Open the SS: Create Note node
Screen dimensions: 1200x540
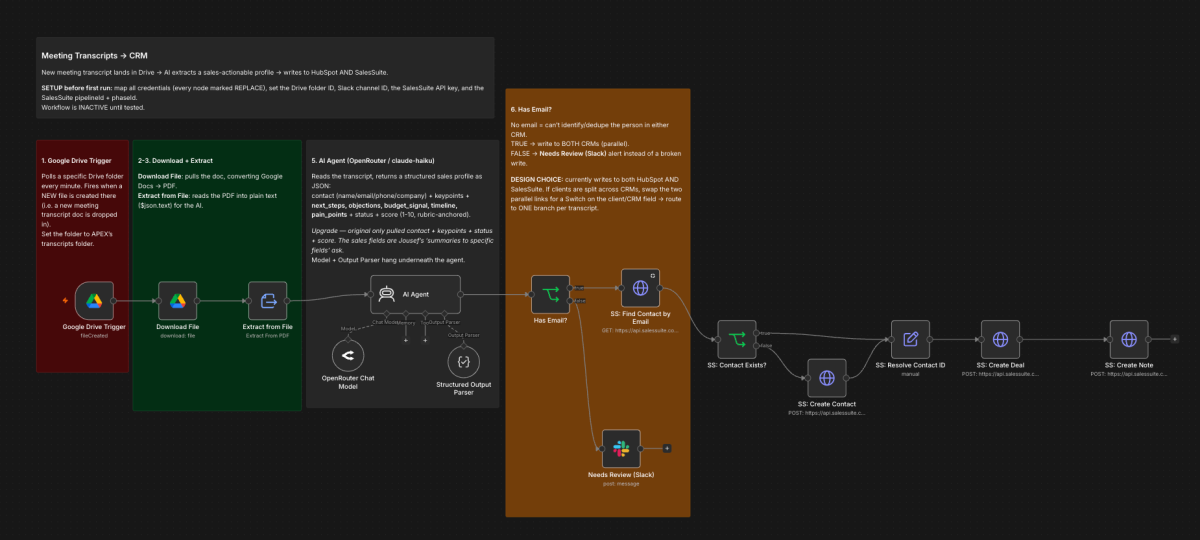[1129, 339]
